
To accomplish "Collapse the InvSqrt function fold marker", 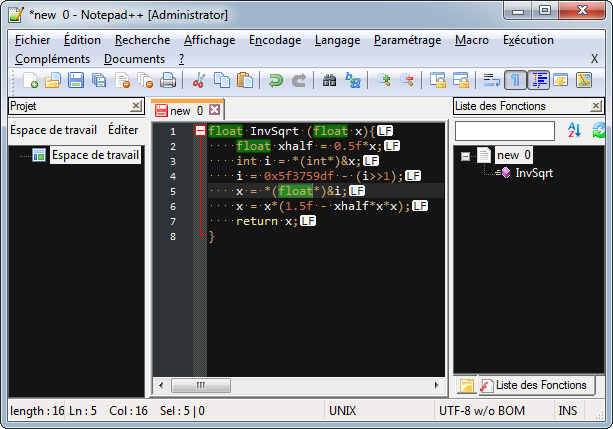I will (200, 131).
